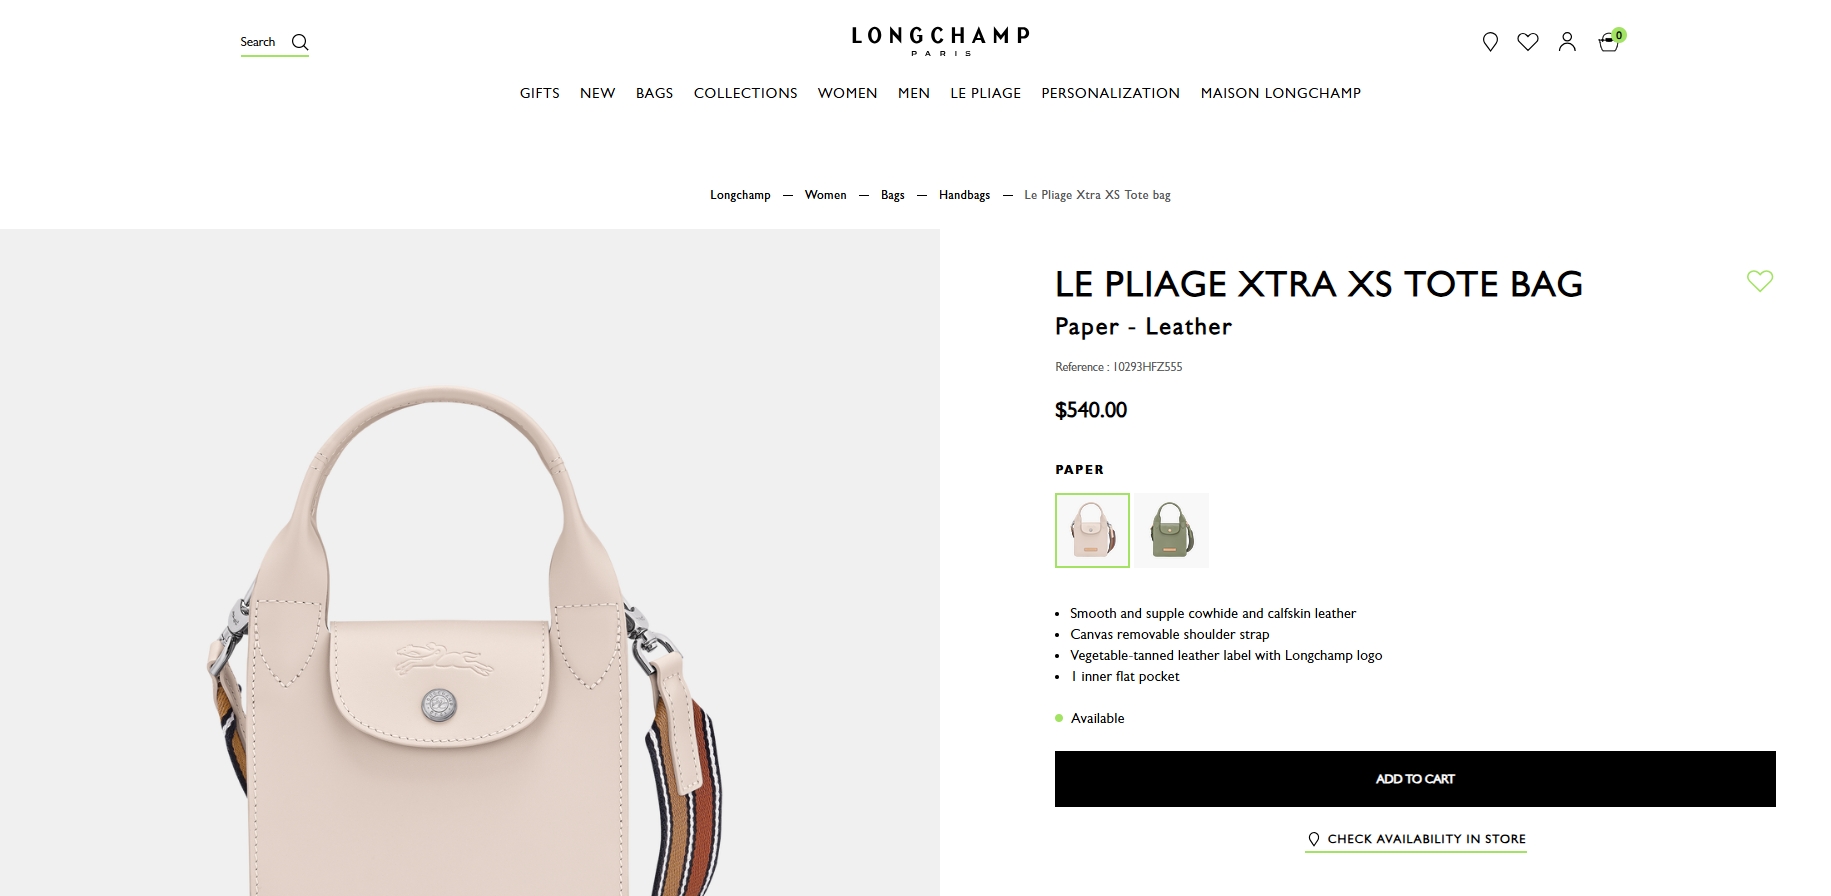Open the Gifts menu
The height and width of the screenshot is (896, 1831).
click(540, 93)
